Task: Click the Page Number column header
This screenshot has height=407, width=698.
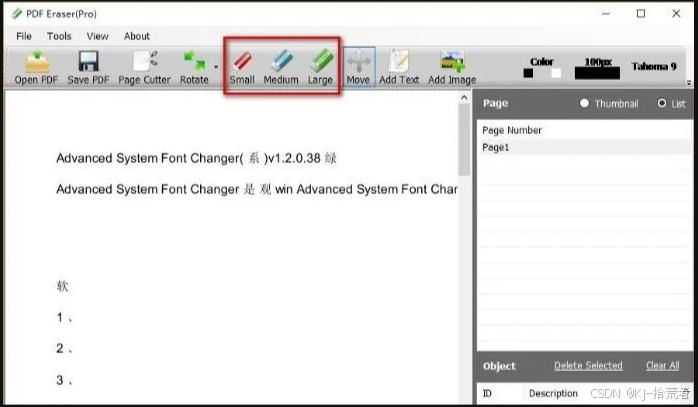Action: click(512, 130)
